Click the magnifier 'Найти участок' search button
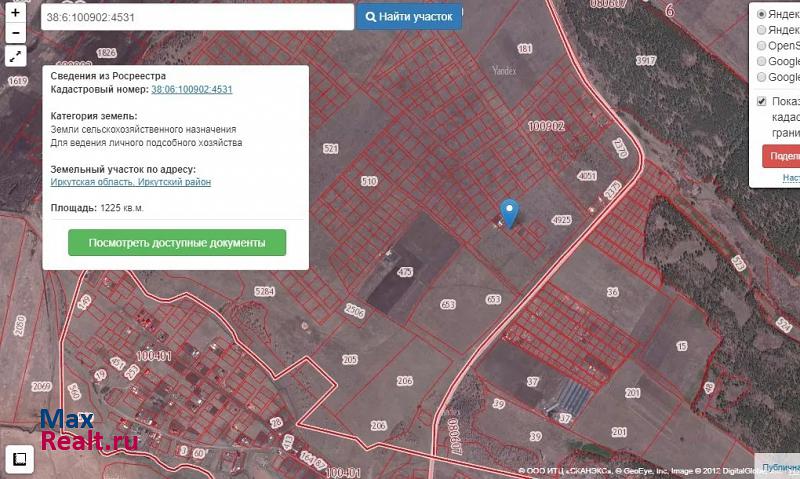 (409, 17)
